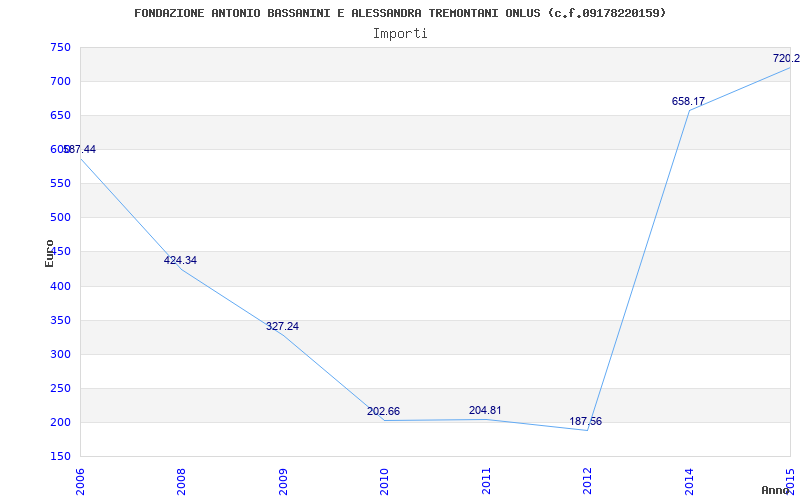Image resolution: width=800 pixels, height=500 pixels.
Task: Click the Euro y-axis title
Action: tap(49, 254)
